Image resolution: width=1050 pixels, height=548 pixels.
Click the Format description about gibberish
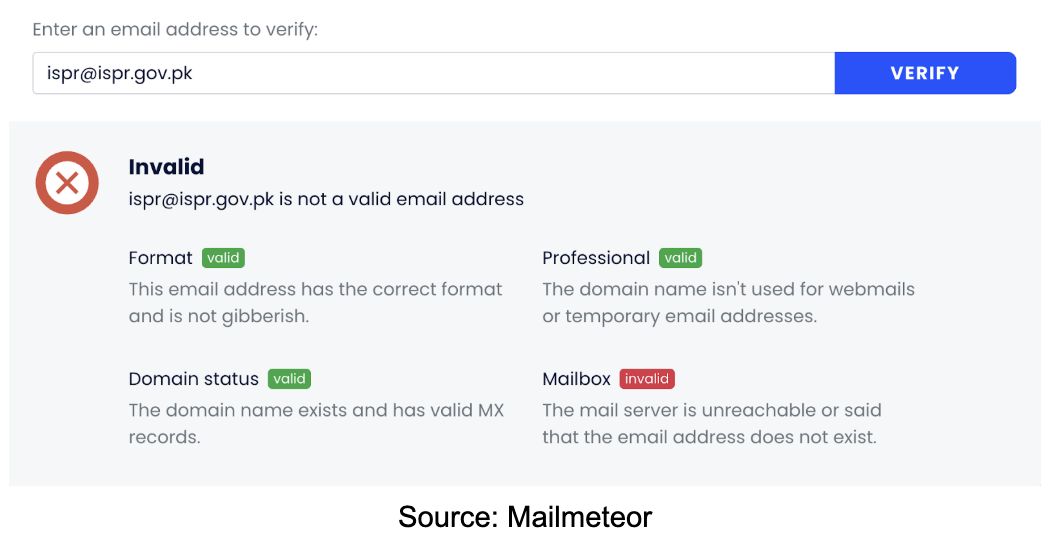click(x=315, y=303)
